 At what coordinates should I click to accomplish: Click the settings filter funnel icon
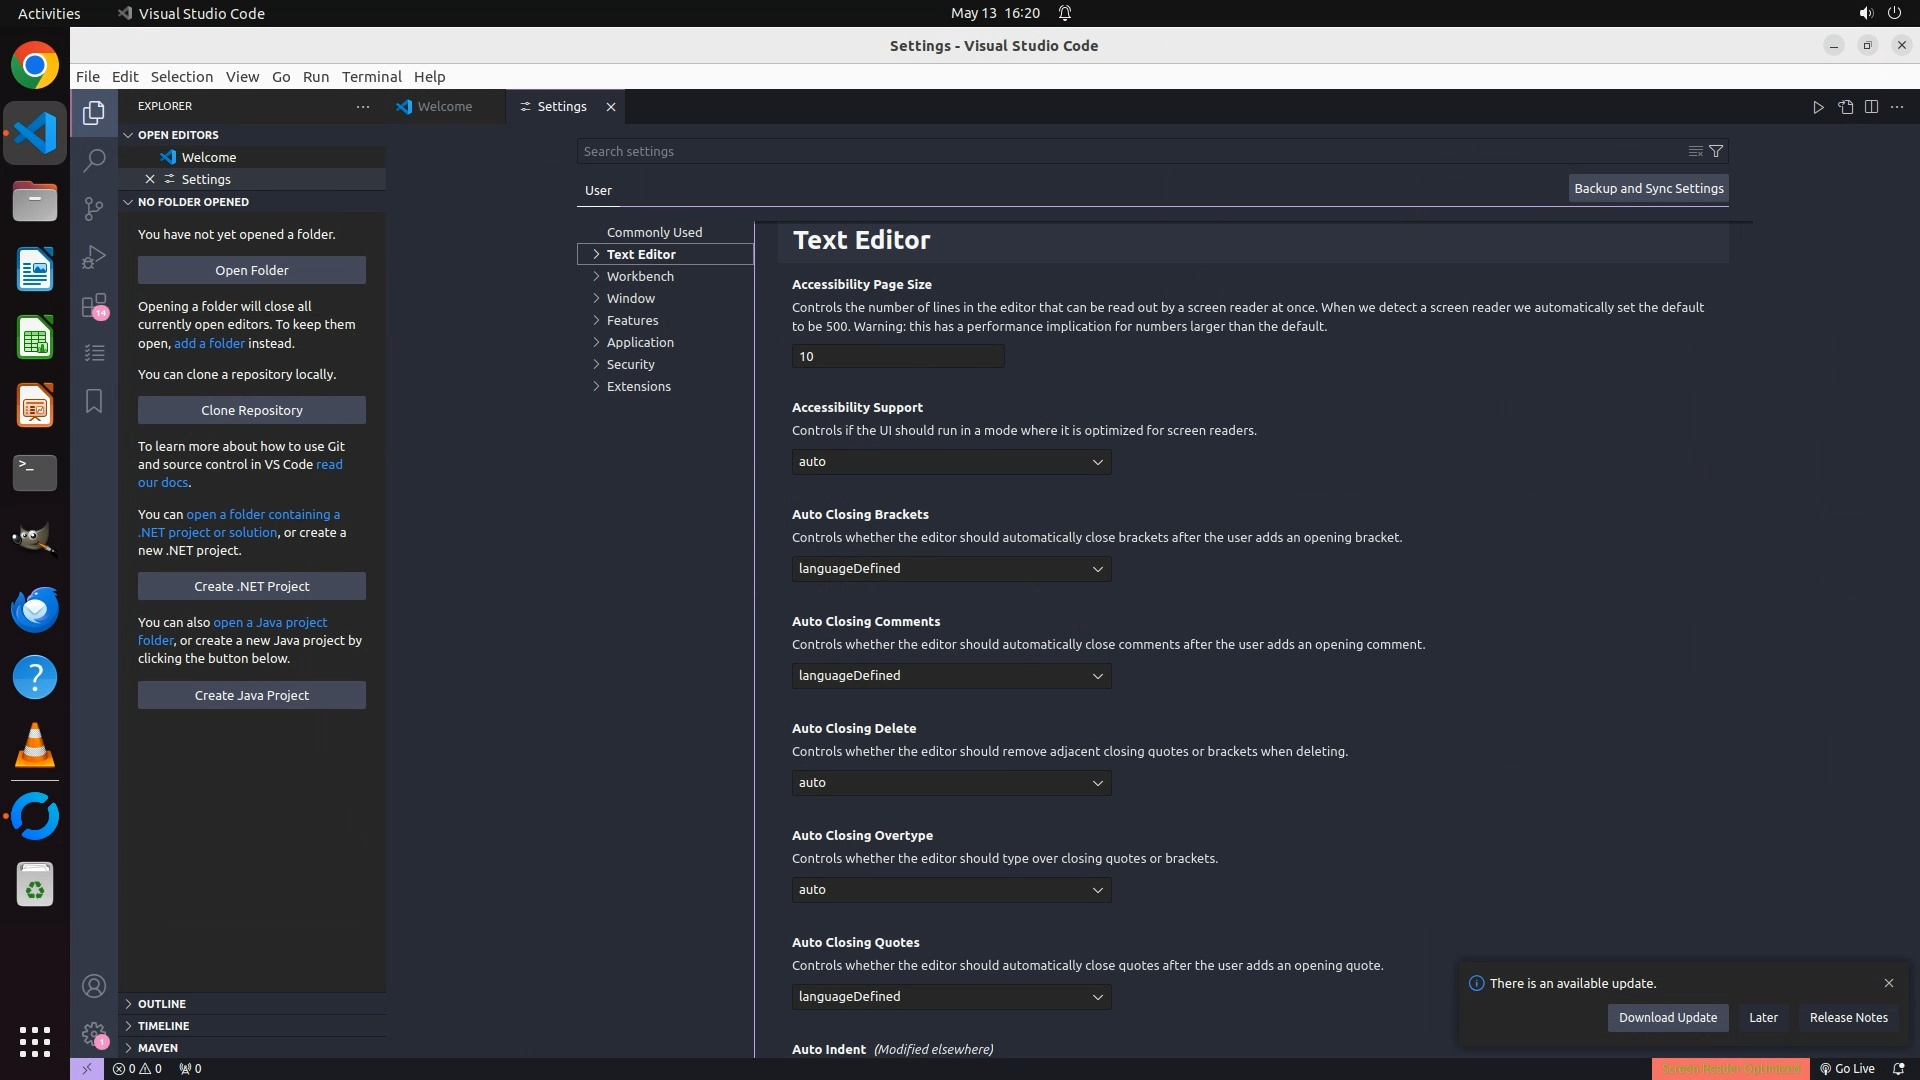tap(1716, 151)
